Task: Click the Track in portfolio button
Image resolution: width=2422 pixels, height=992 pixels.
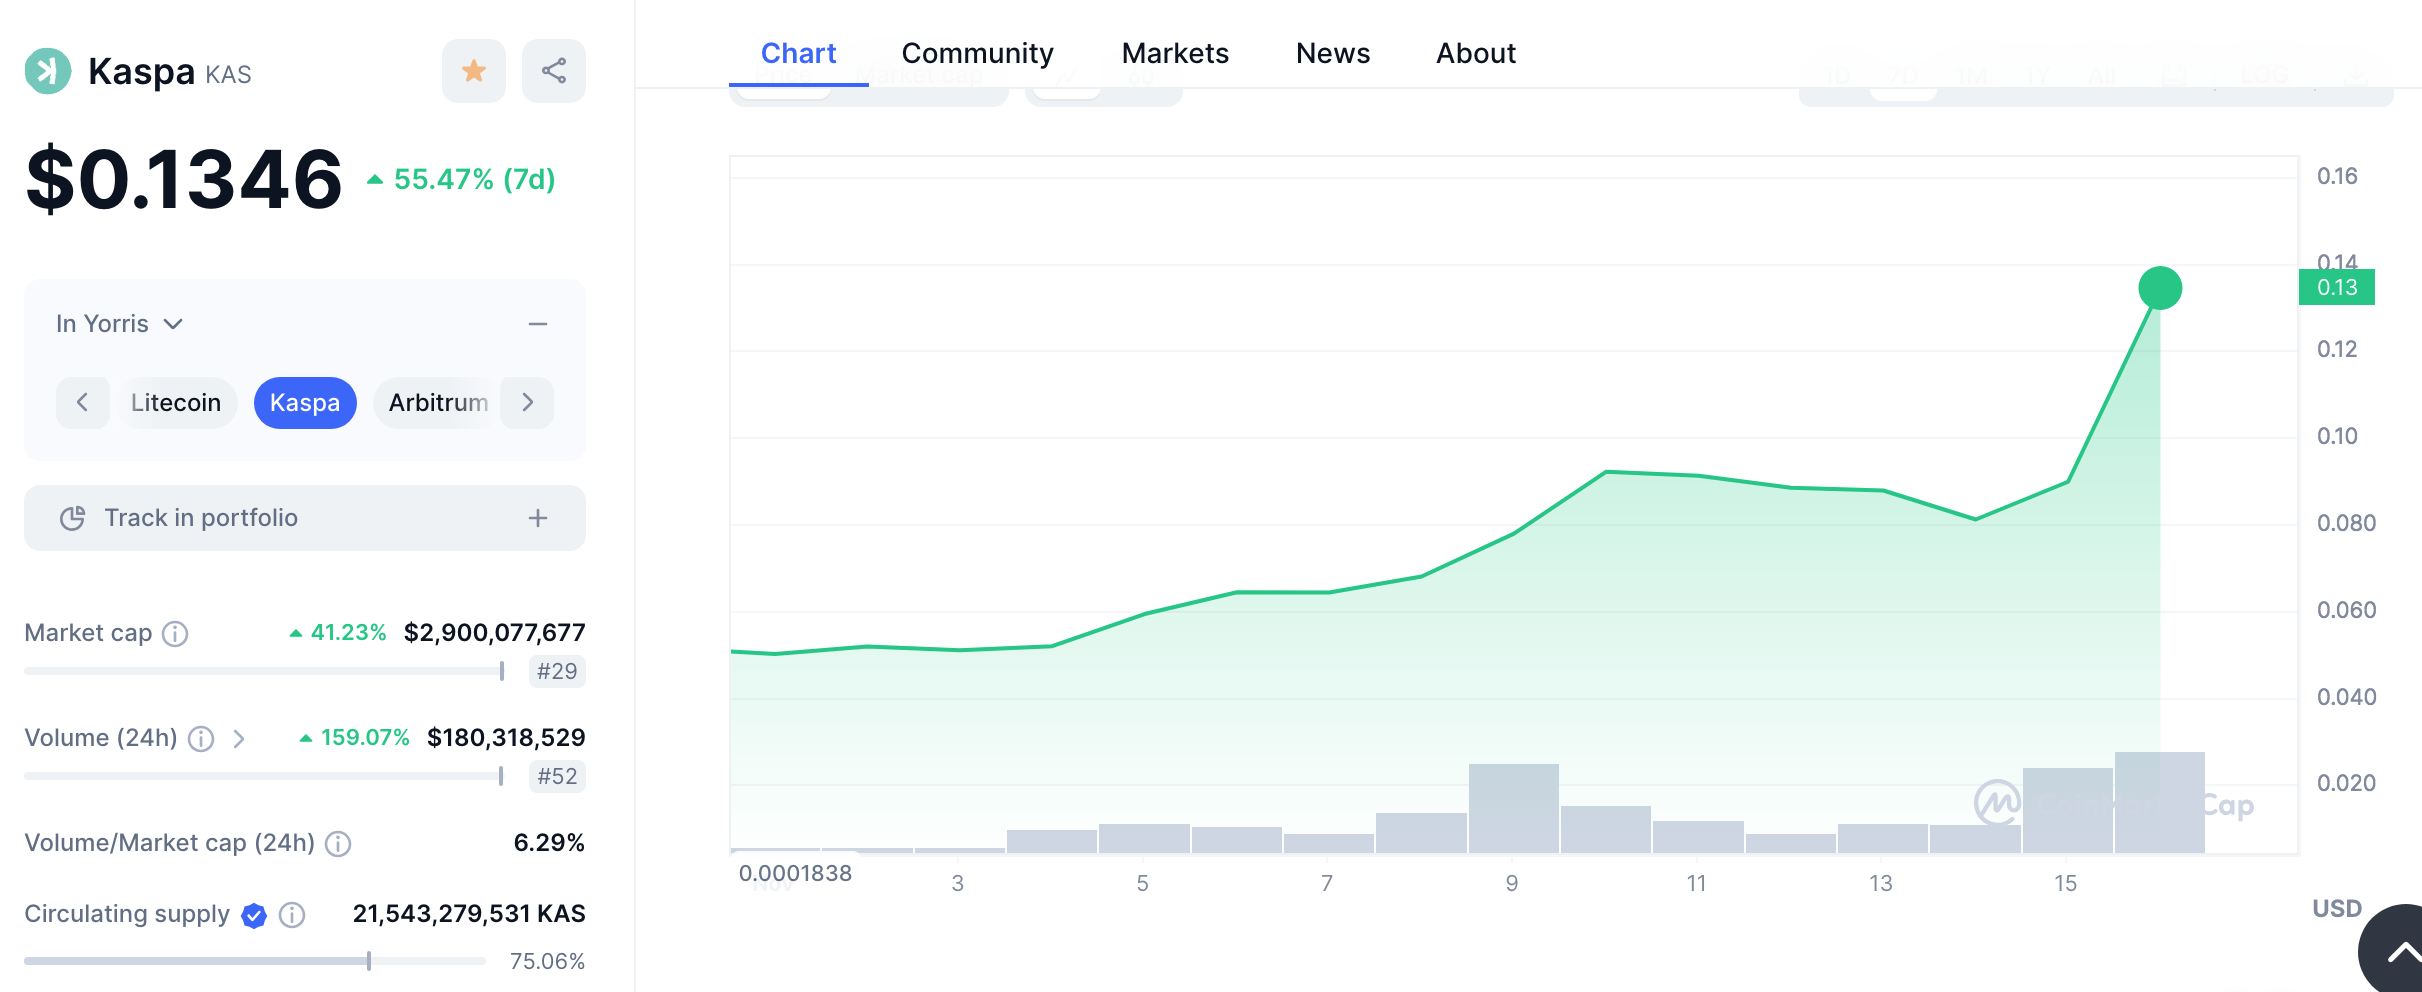Action: 305,518
